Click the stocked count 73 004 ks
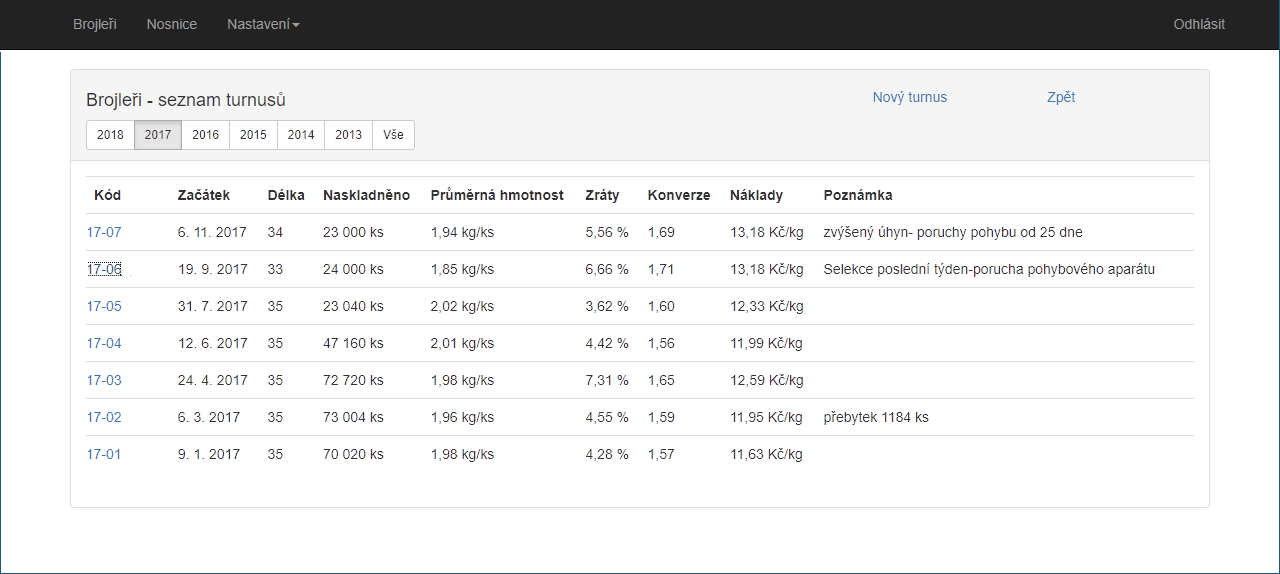The width and height of the screenshot is (1280, 574). click(x=353, y=417)
